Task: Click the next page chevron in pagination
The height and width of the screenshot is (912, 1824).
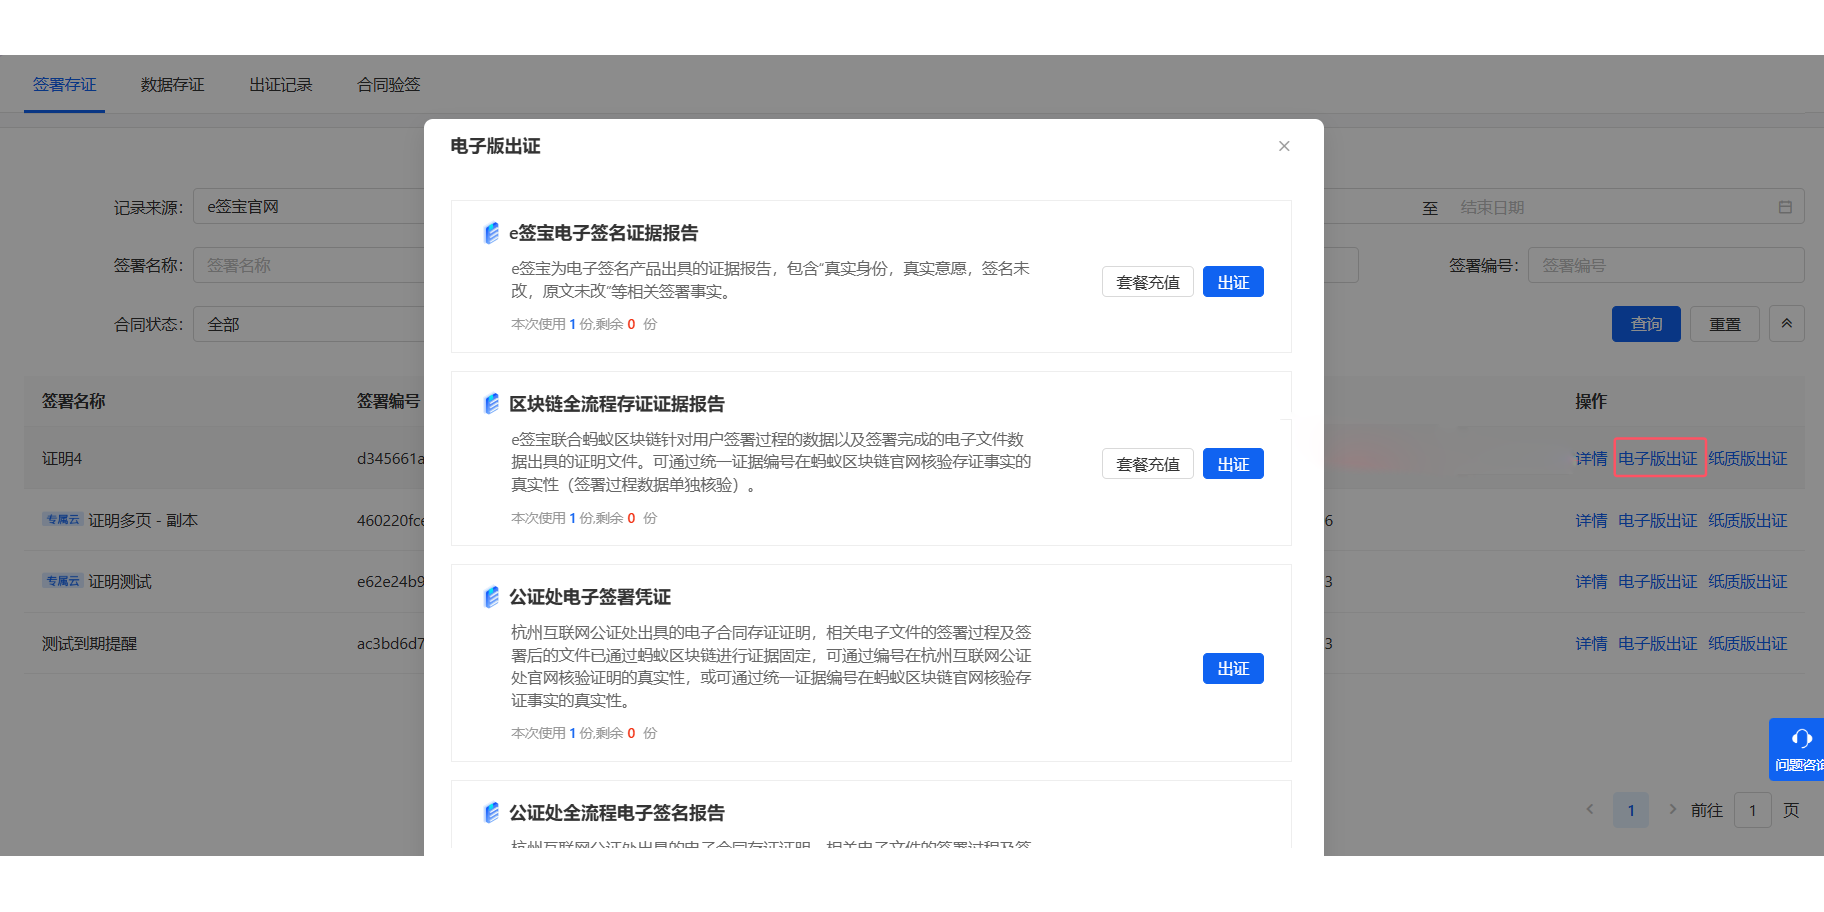Action: (x=1673, y=810)
